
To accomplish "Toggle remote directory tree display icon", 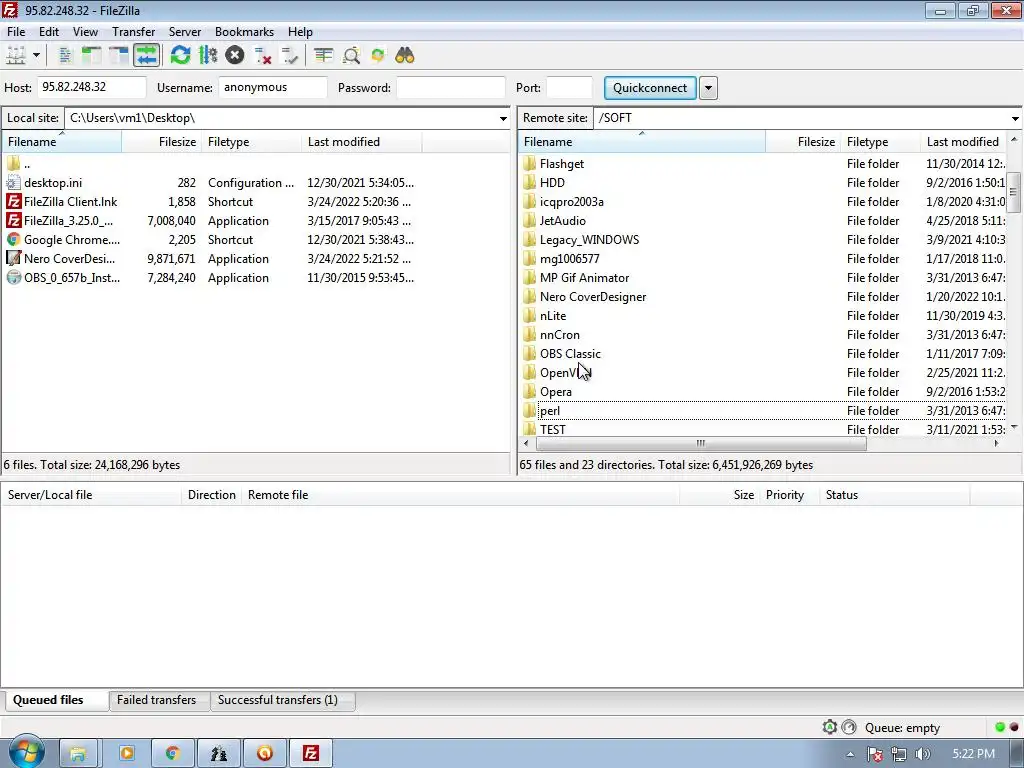I will (x=118, y=56).
